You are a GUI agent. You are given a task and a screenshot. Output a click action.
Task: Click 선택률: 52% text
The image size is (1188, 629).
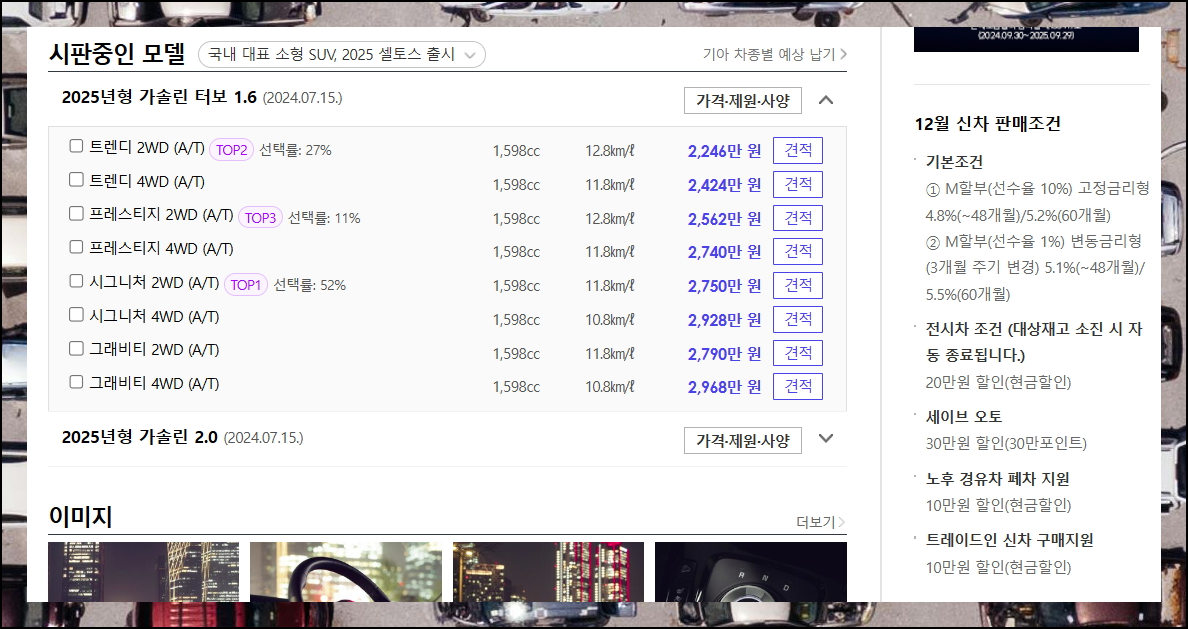(x=309, y=286)
